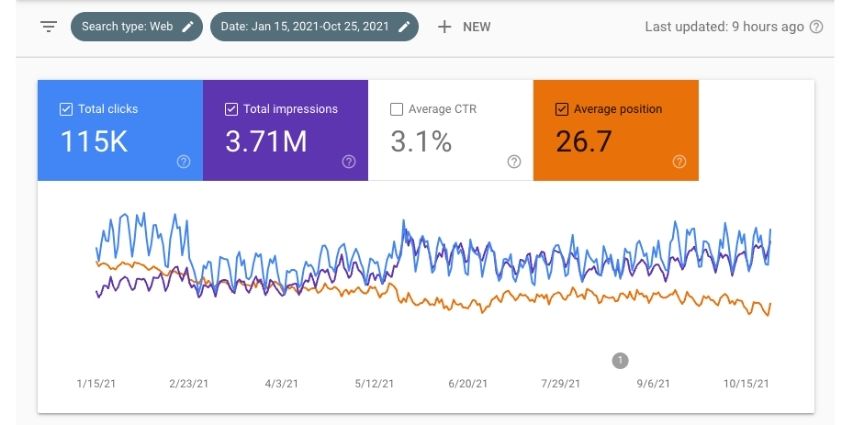Click the annotation marker labeled 1

click(620, 360)
